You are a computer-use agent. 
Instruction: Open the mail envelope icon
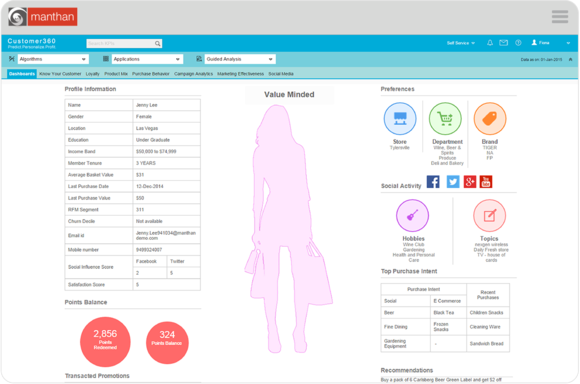pyautogui.click(x=503, y=43)
